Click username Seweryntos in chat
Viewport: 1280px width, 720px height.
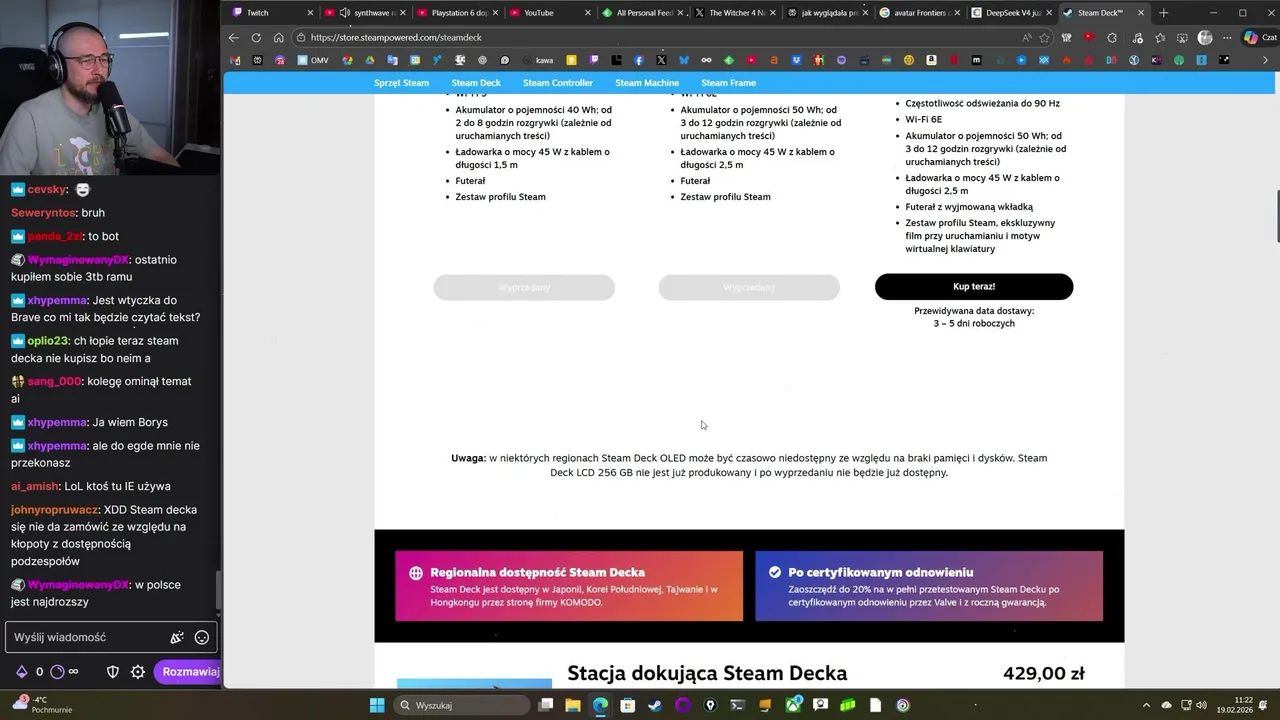[x=44, y=212]
